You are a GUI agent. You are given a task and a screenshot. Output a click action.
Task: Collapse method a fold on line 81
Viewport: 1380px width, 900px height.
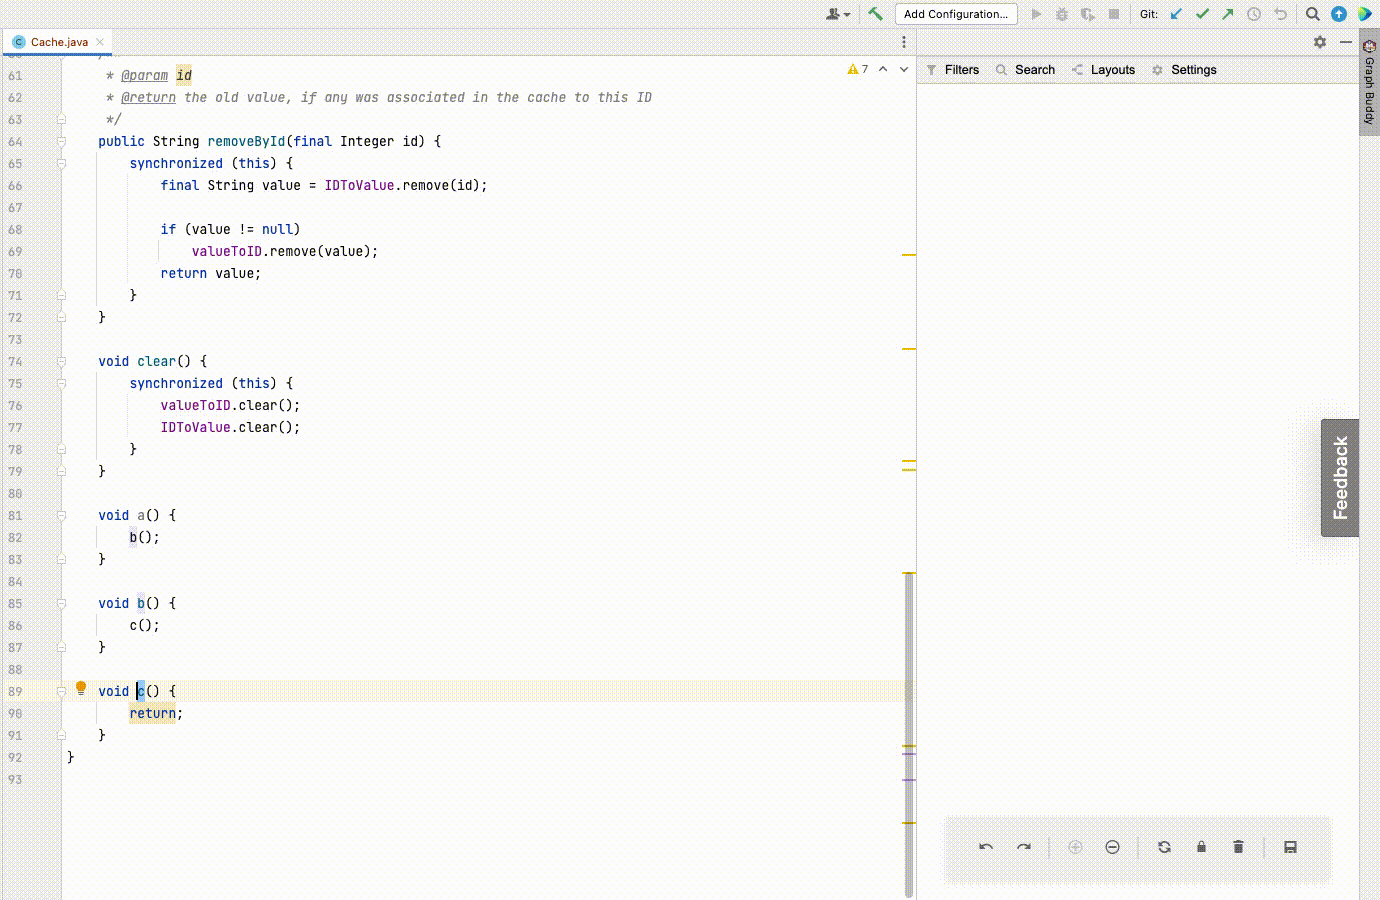[x=61, y=515]
